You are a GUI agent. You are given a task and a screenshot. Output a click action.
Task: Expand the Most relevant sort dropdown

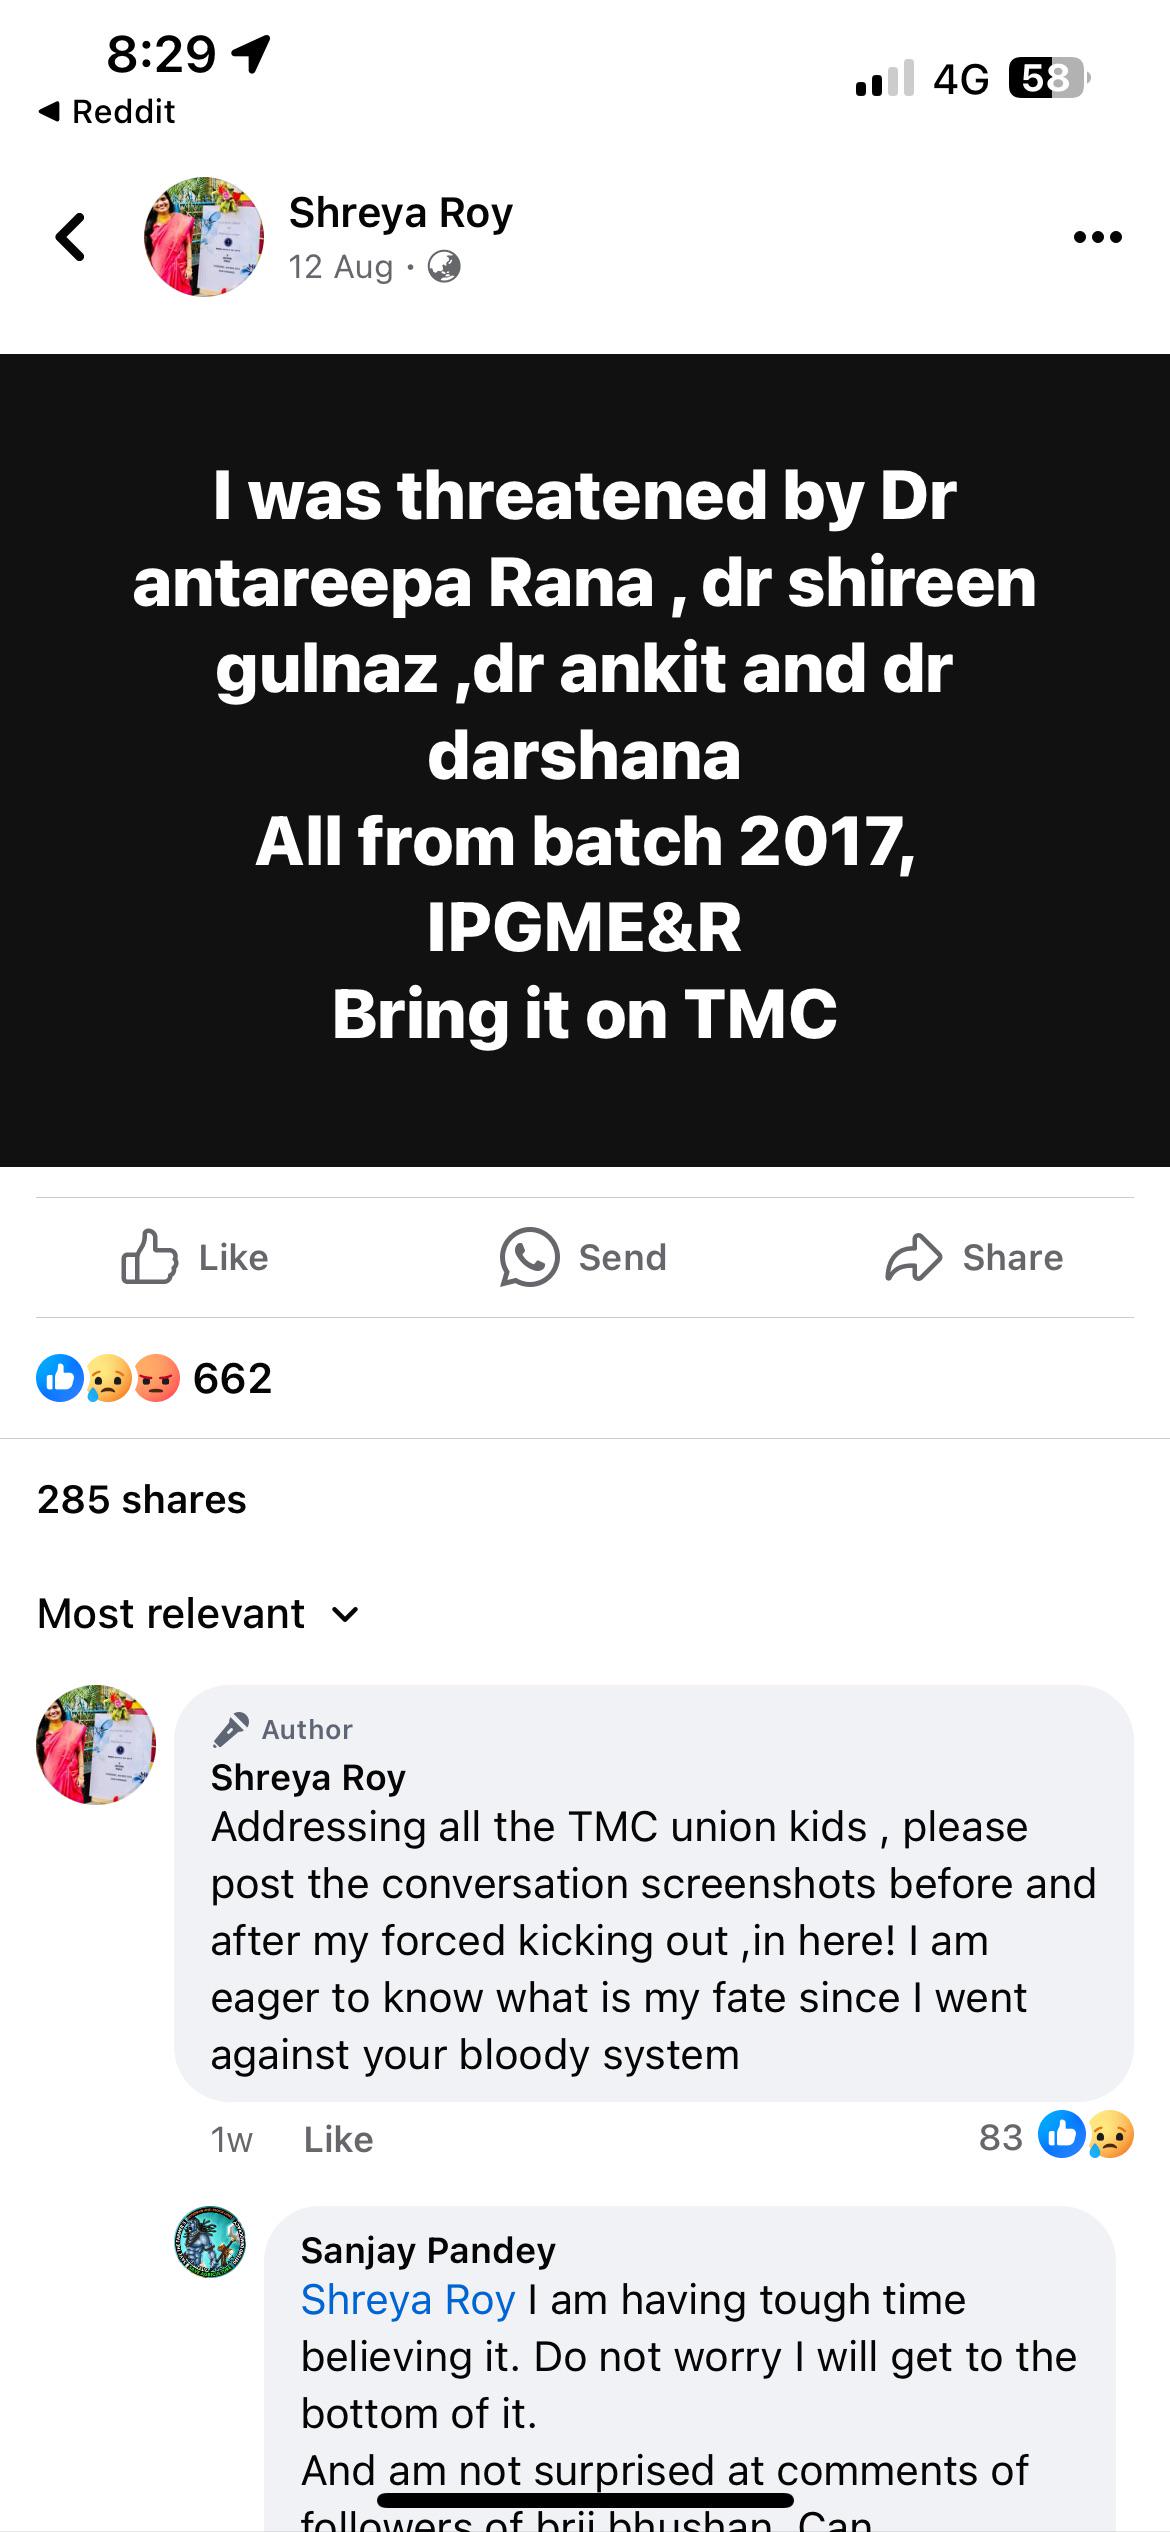point(198,1614)
